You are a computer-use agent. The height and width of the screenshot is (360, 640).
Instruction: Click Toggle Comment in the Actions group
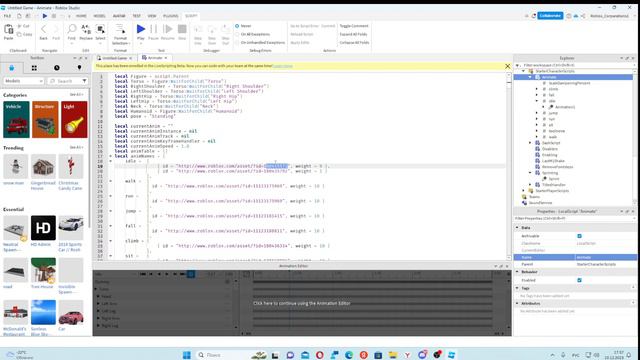(x=354, y=26)
